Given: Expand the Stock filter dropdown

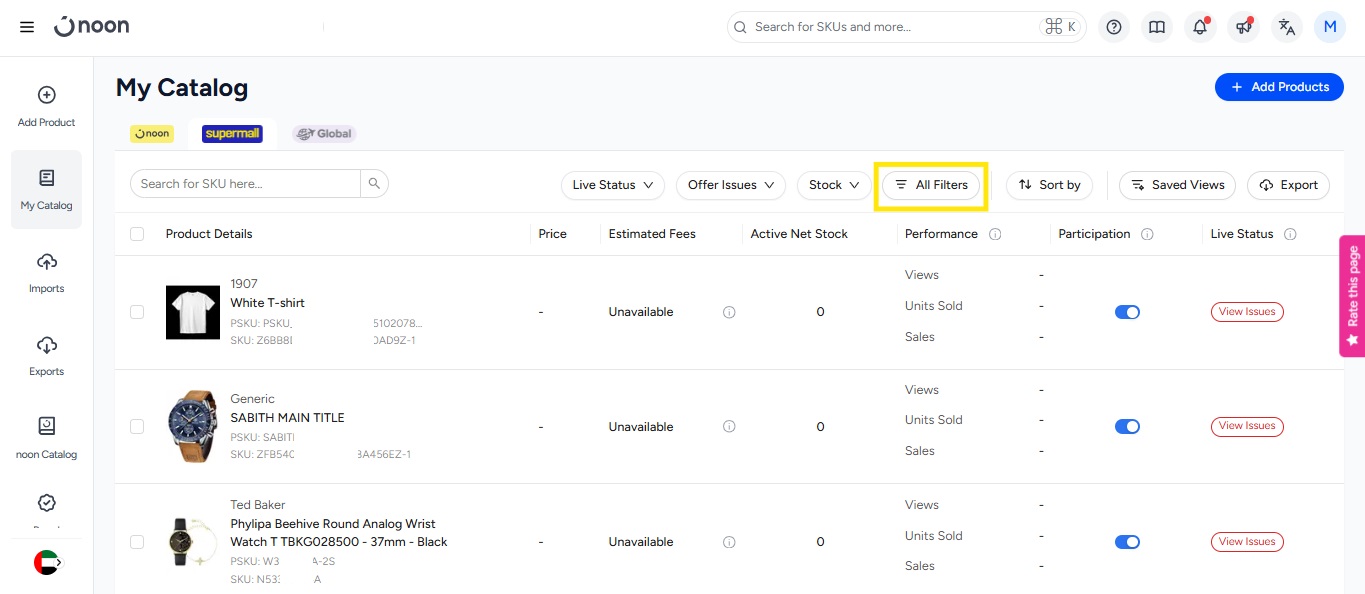Looking at the screenshot, I should coord(834,185).
